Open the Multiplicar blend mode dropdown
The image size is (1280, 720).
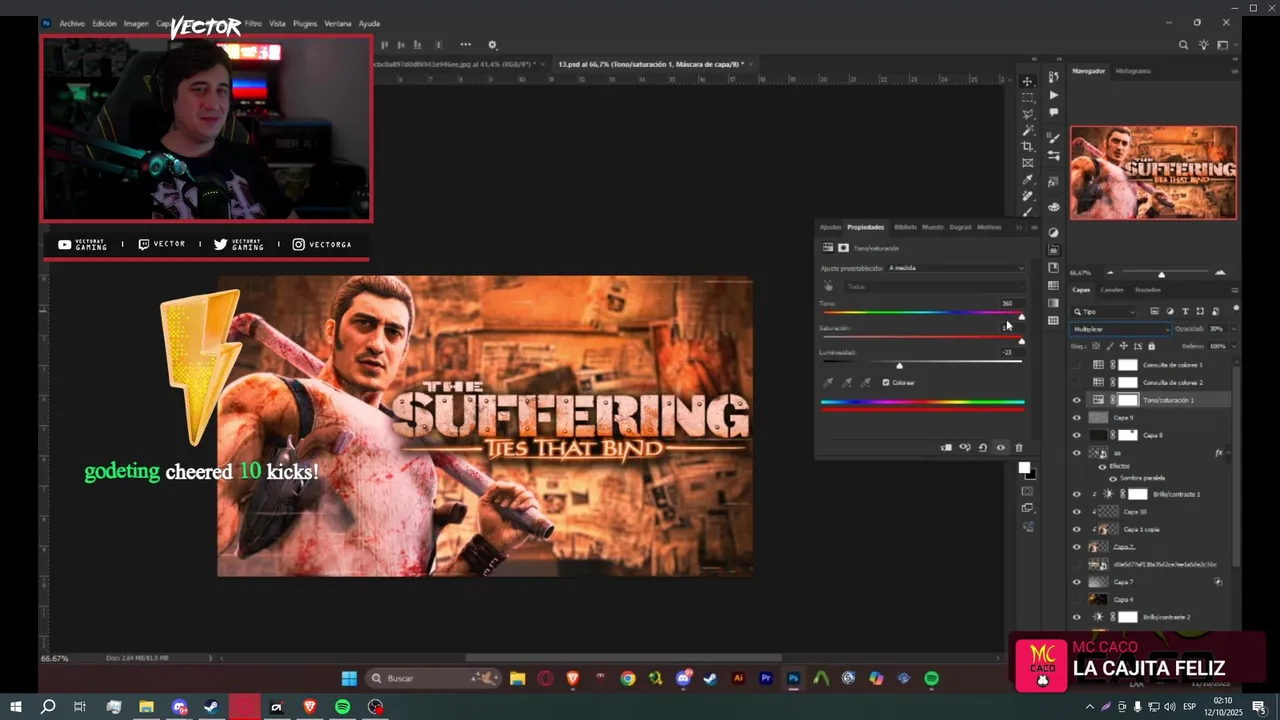[1120, 329]
